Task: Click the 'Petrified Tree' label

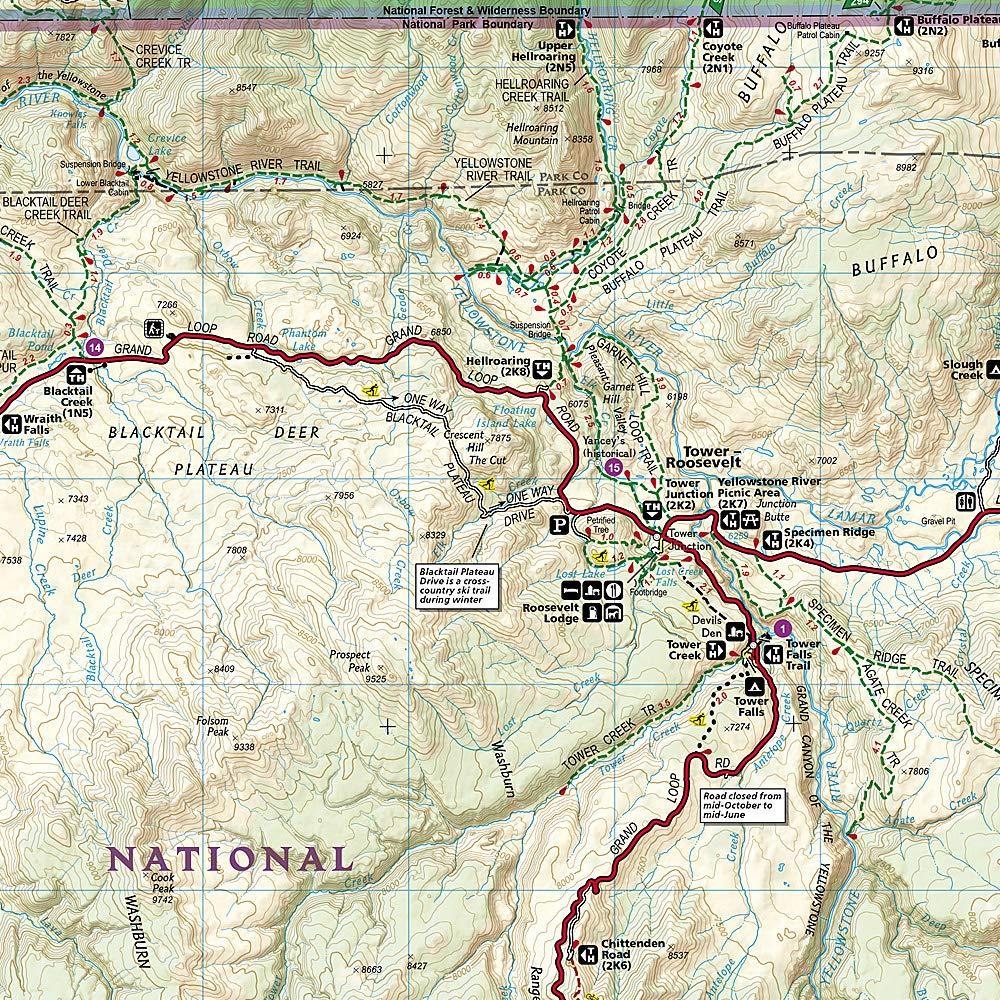Action: click(601, 525)
